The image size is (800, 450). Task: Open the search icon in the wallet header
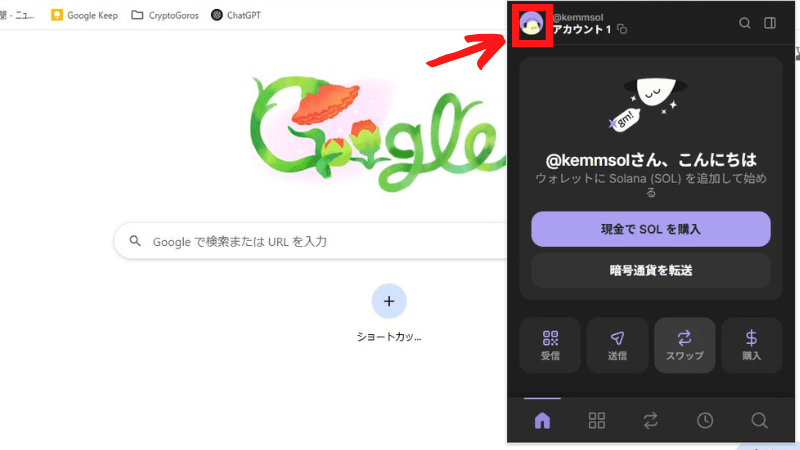click(x=744, y=23)
